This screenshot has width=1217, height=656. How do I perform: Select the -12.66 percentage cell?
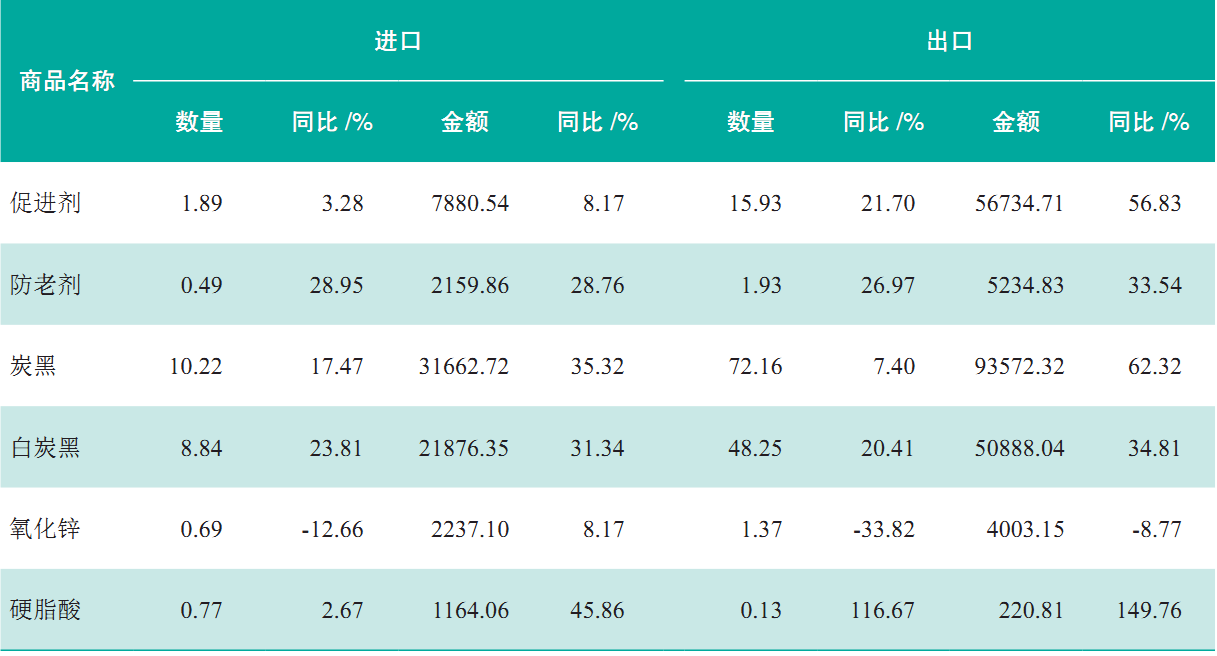(x=332, y=529)
